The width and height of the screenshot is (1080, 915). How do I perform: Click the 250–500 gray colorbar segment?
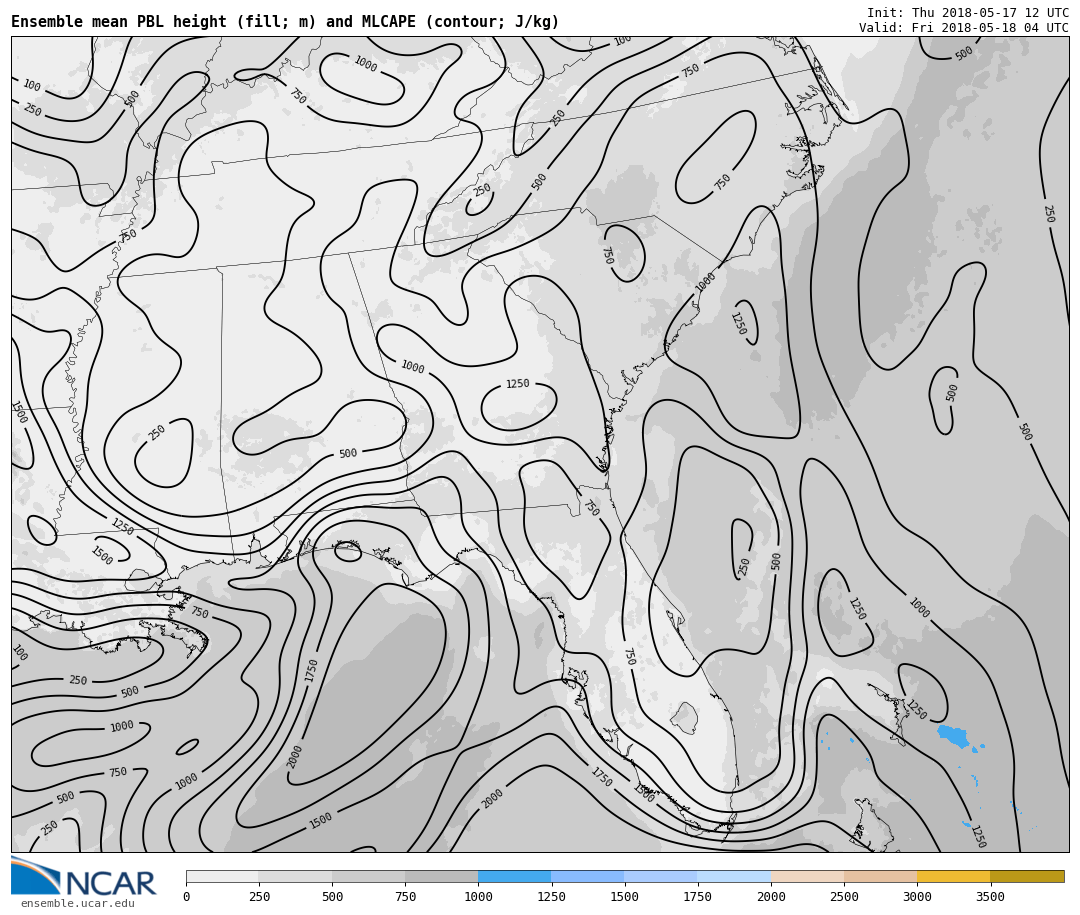(x=295, y=876)
